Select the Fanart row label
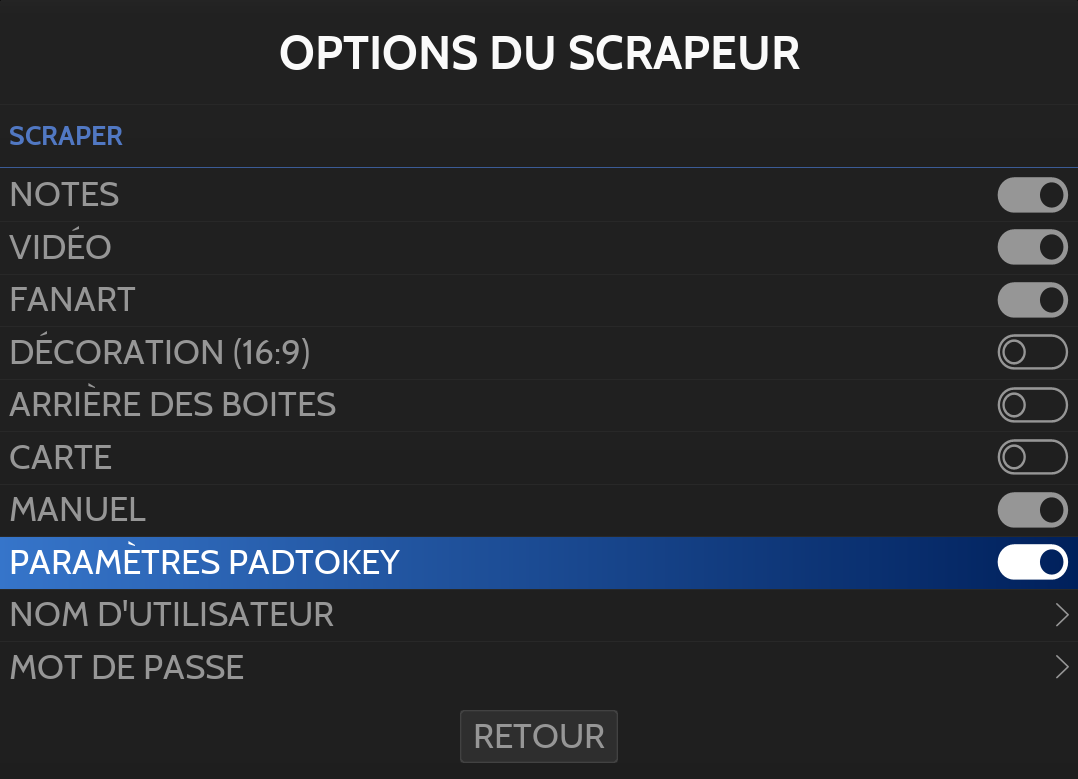Image resolution: width=1078 pixels, height=779 pixels. (72, 299)
